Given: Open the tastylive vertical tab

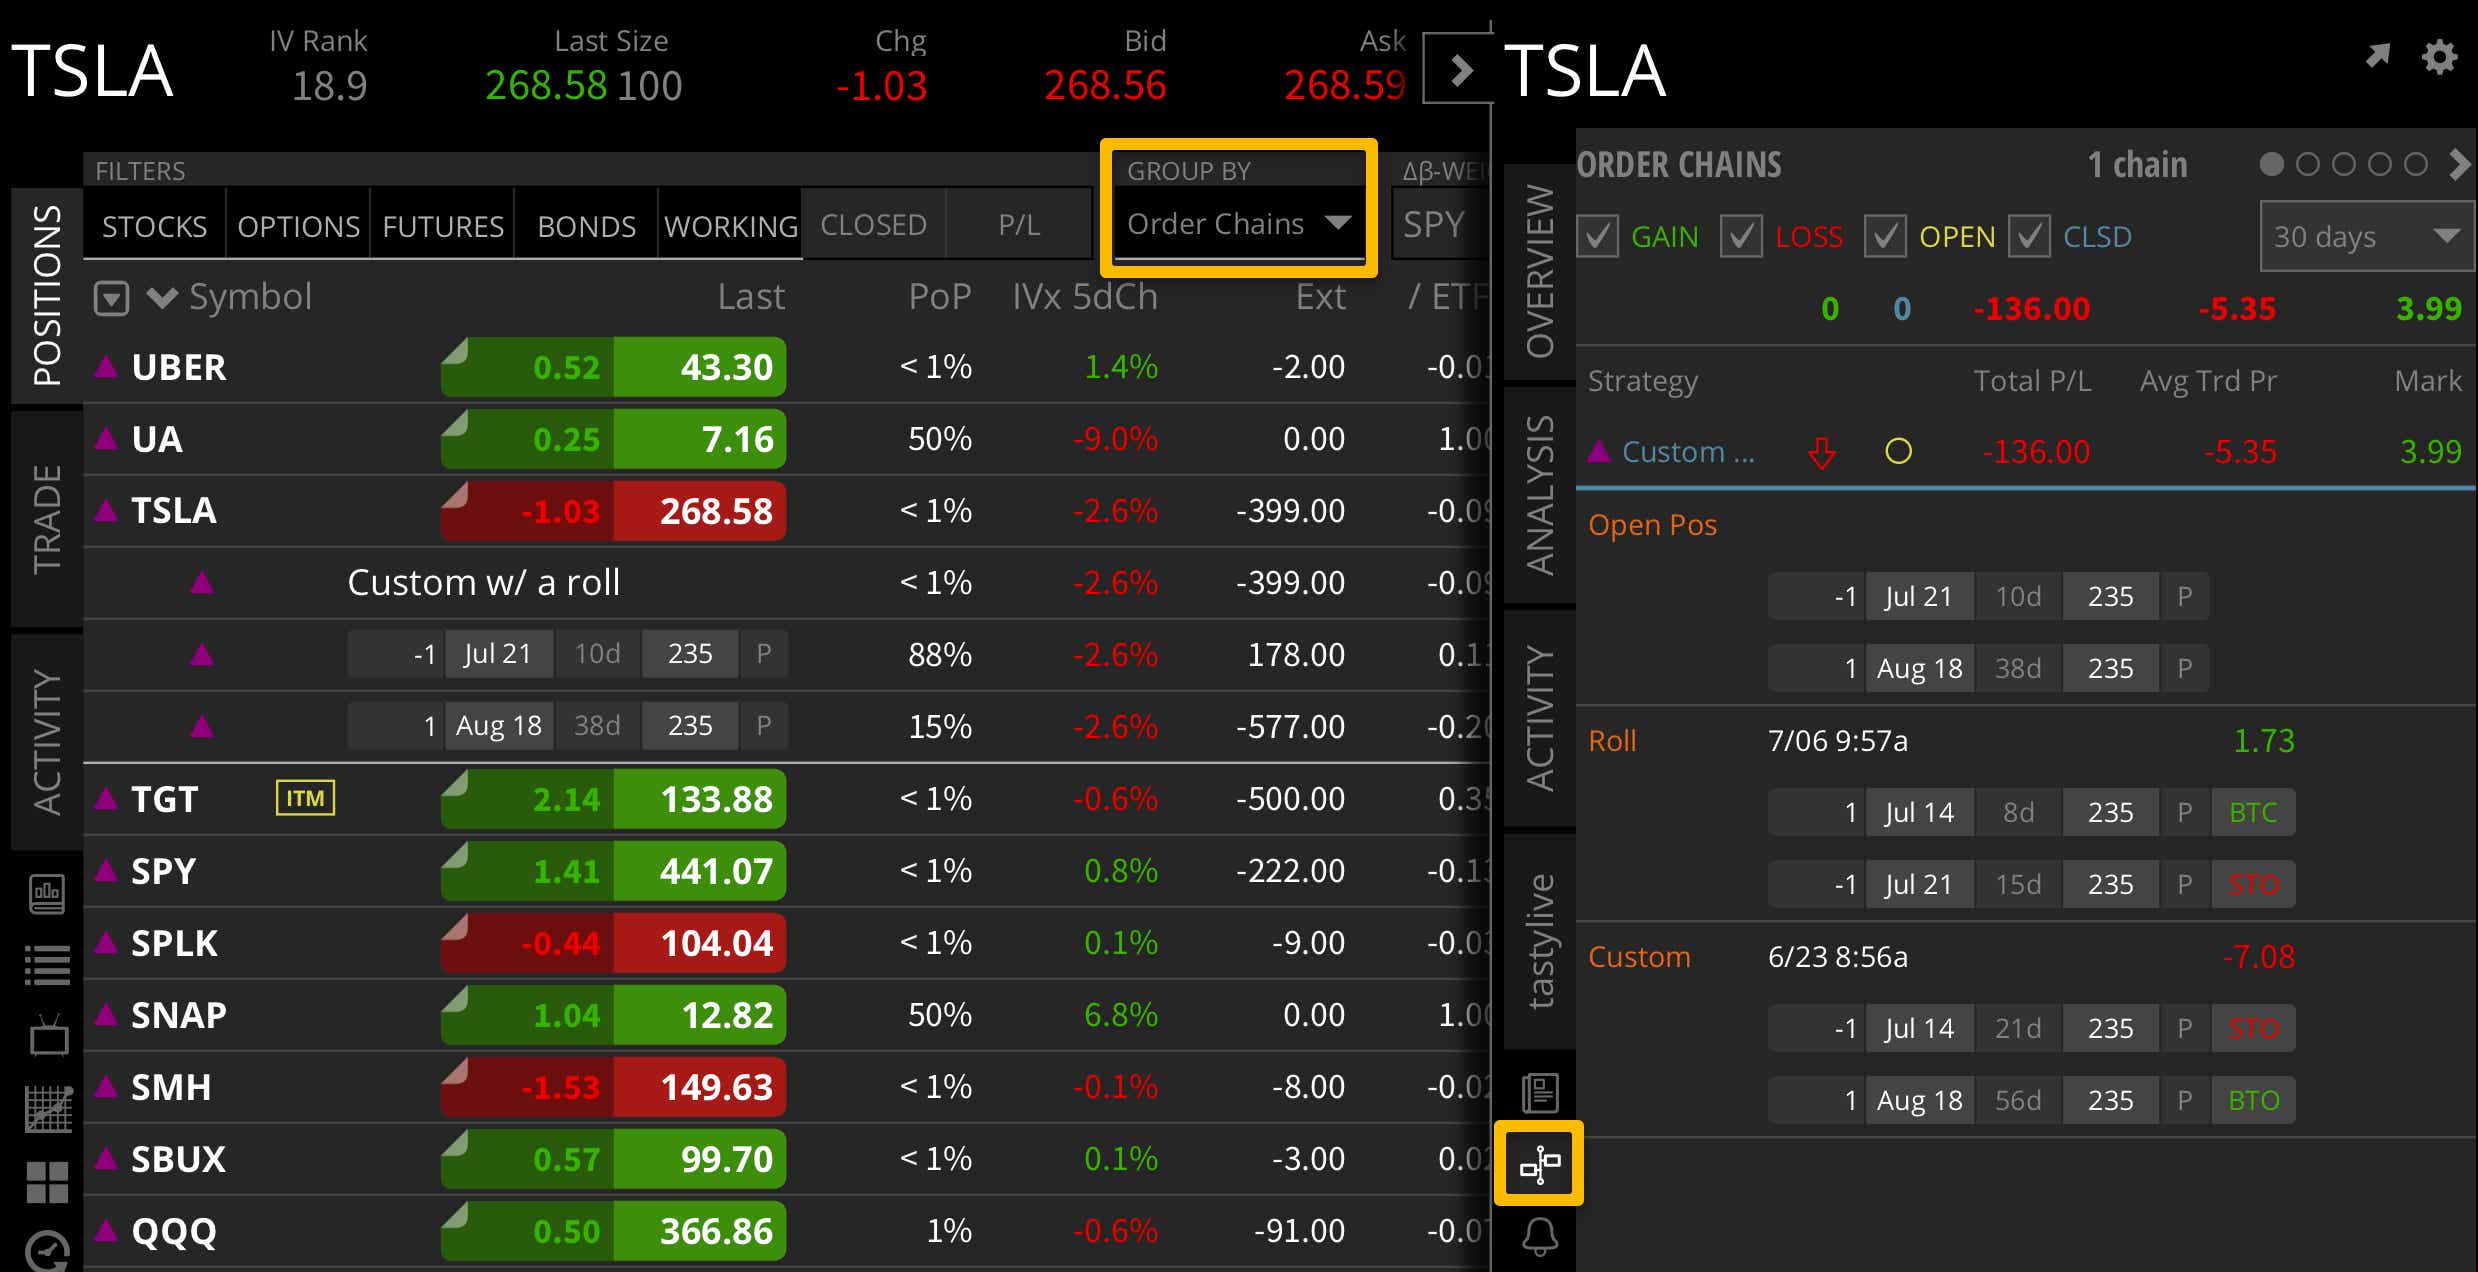Looking at the screenshot, I should (x=1539, y=940).
